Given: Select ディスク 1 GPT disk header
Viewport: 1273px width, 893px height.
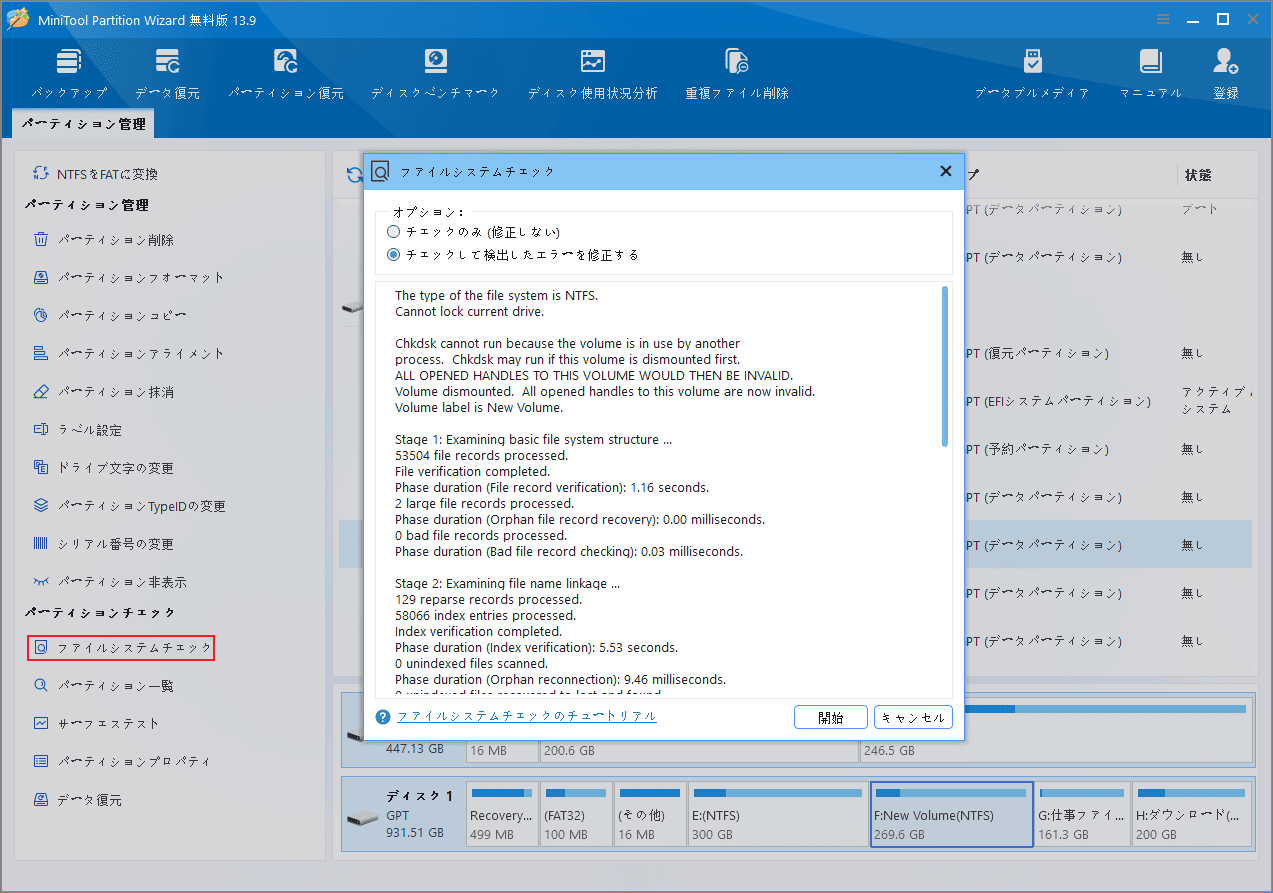Looking at the screenshot, I should [403, 815].
